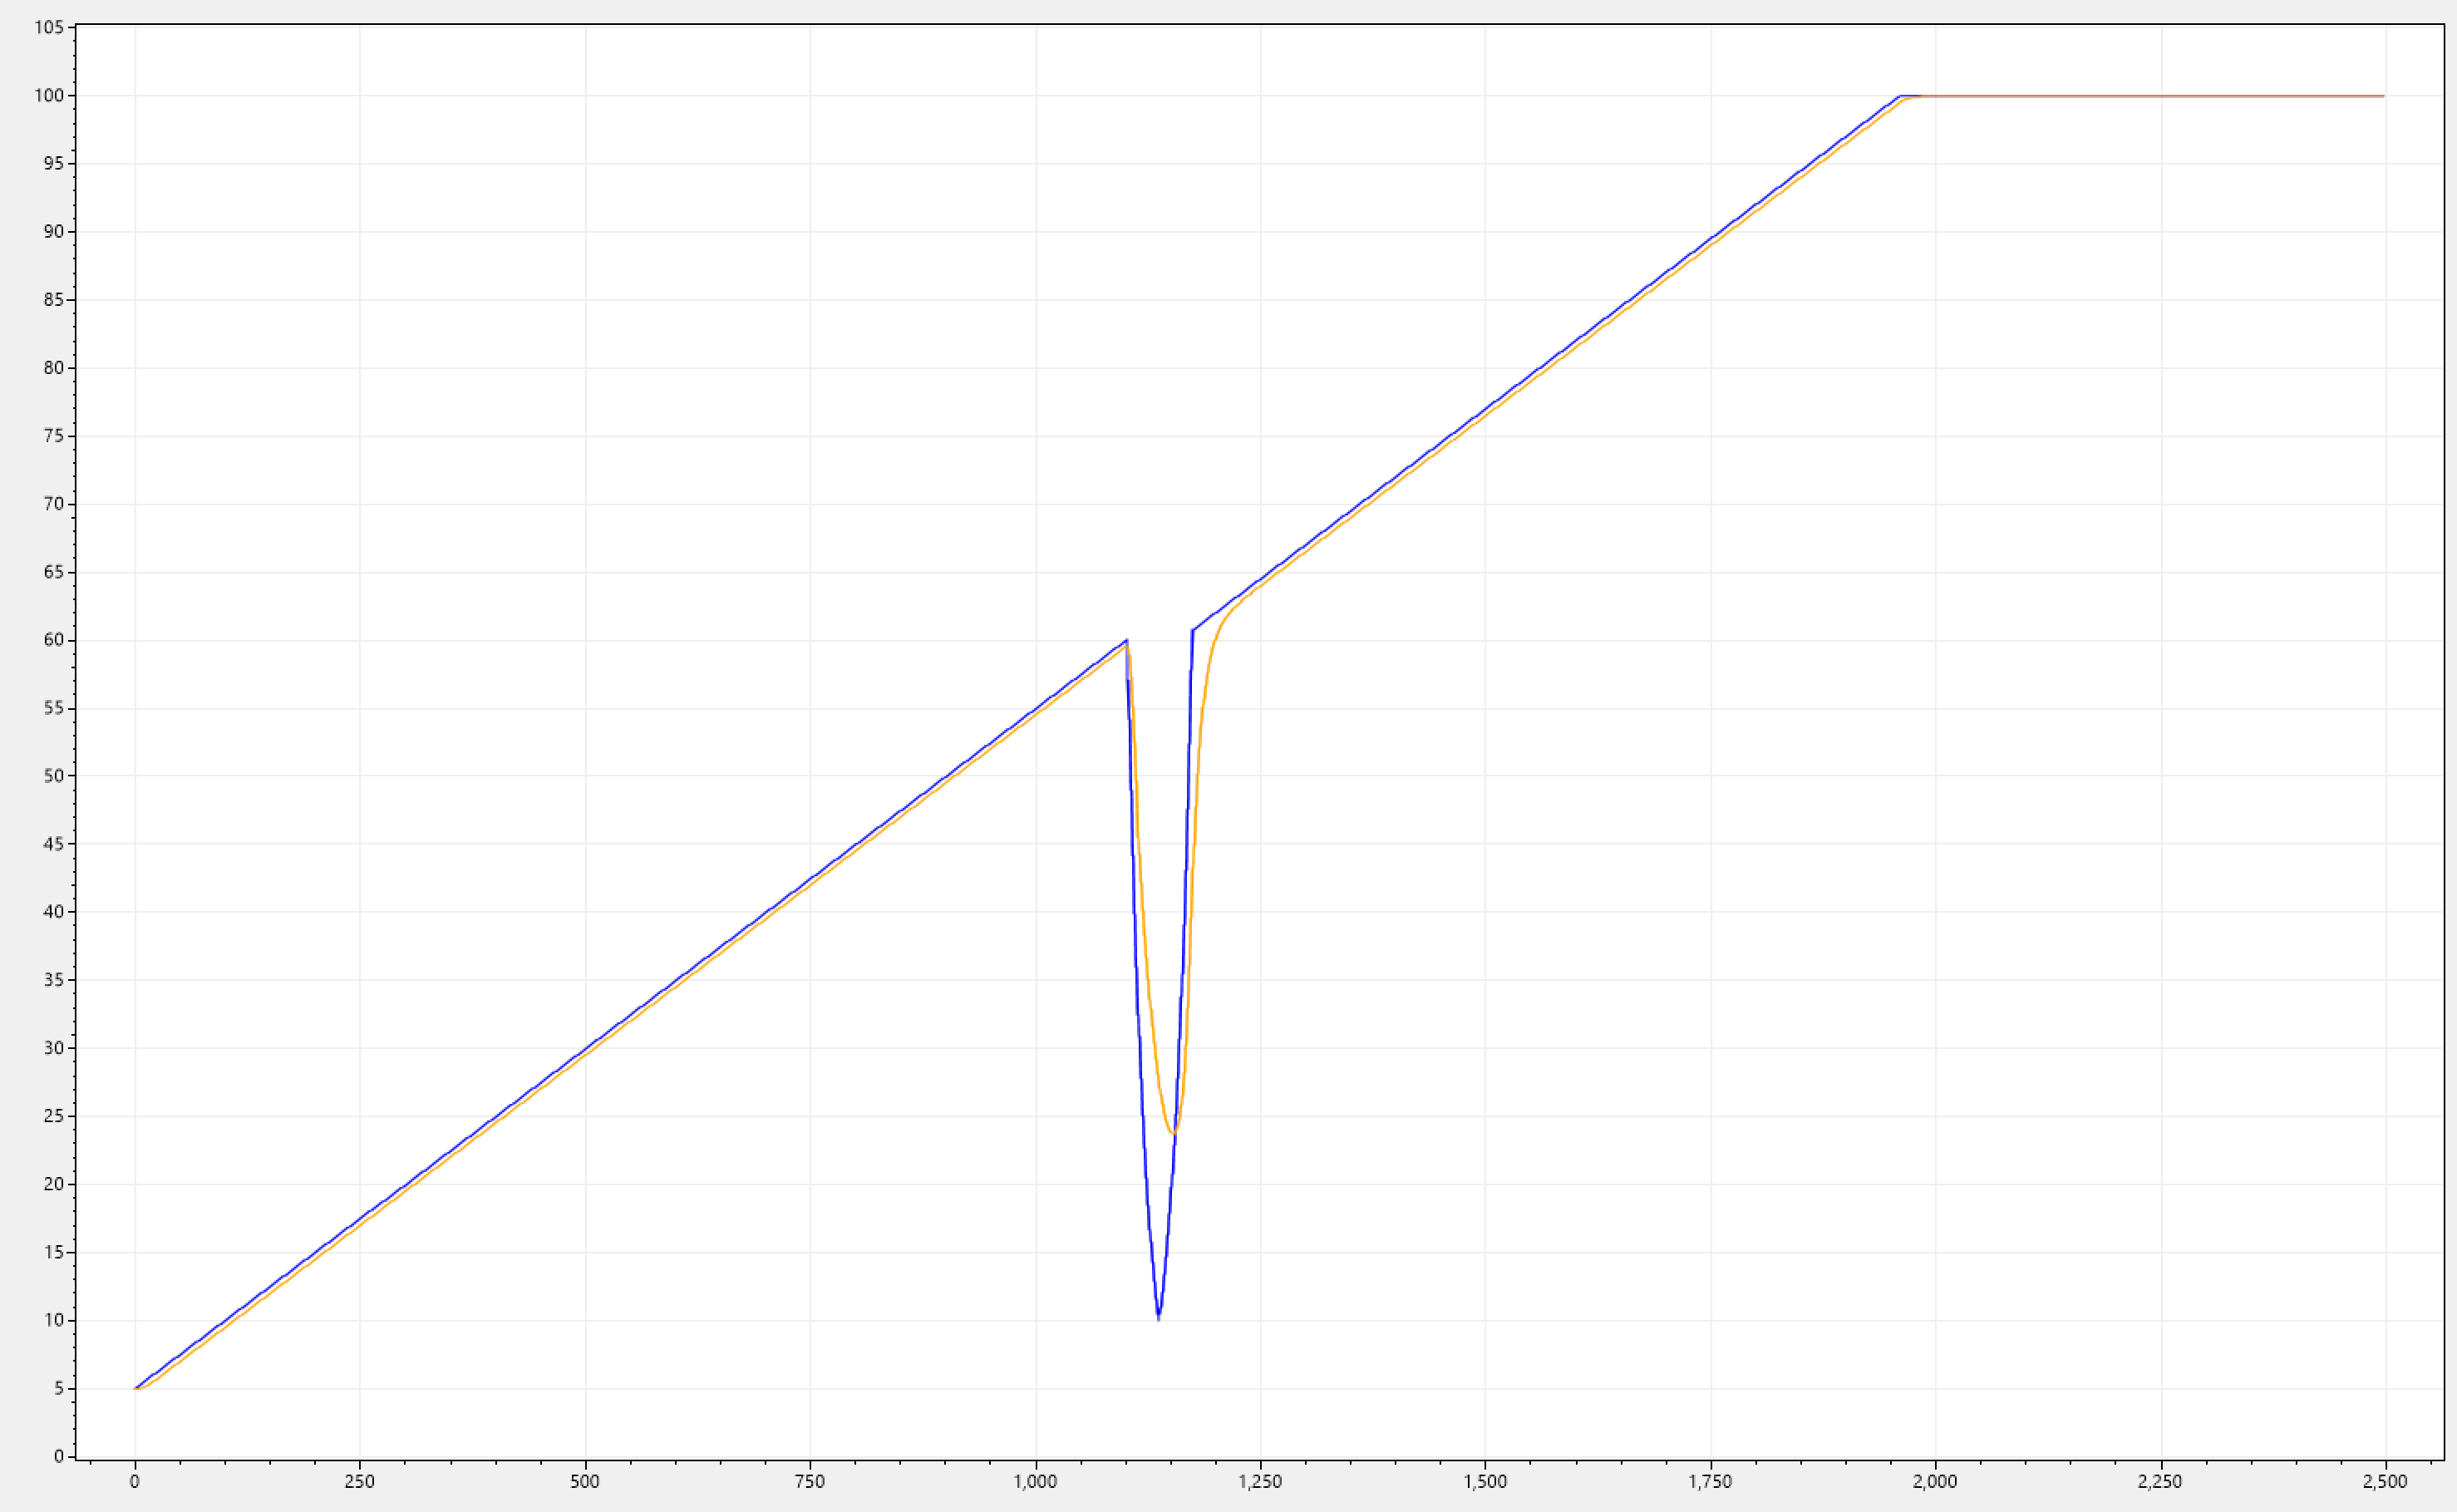Select the y-axis value 75

click(x=53, y=435)
